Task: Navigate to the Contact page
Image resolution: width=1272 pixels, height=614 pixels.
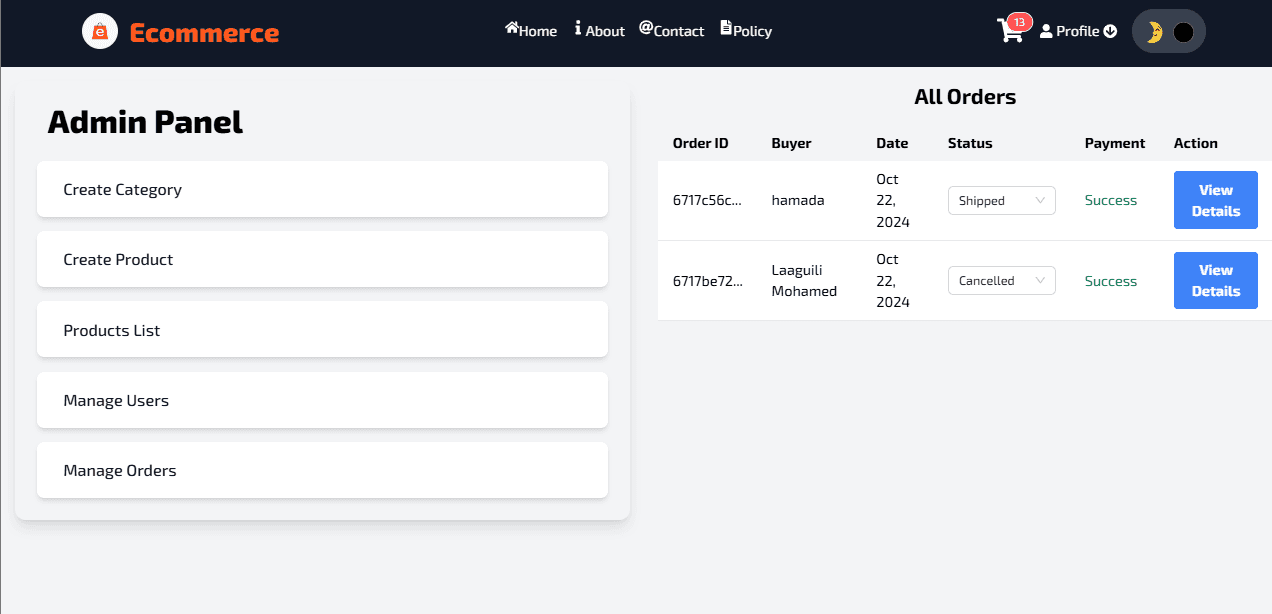Action: (678, 31)
